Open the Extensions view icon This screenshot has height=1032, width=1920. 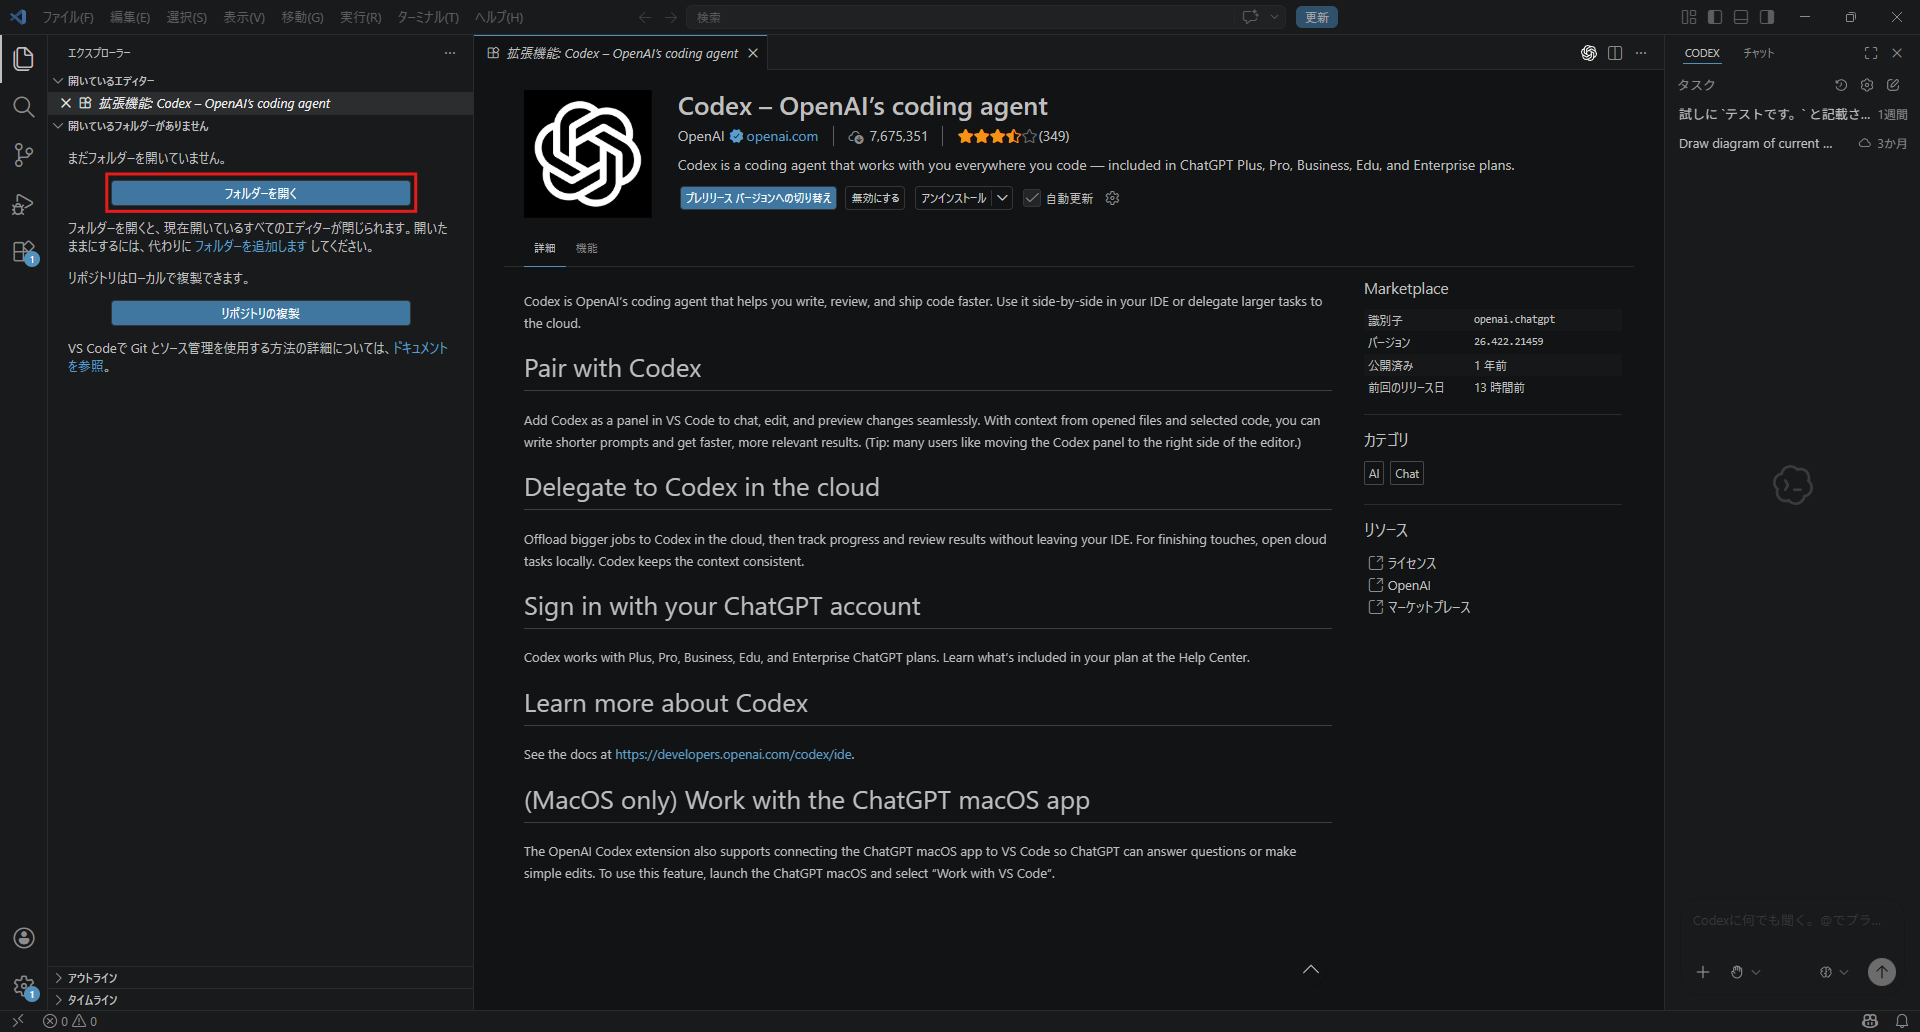tap(23, 252)
